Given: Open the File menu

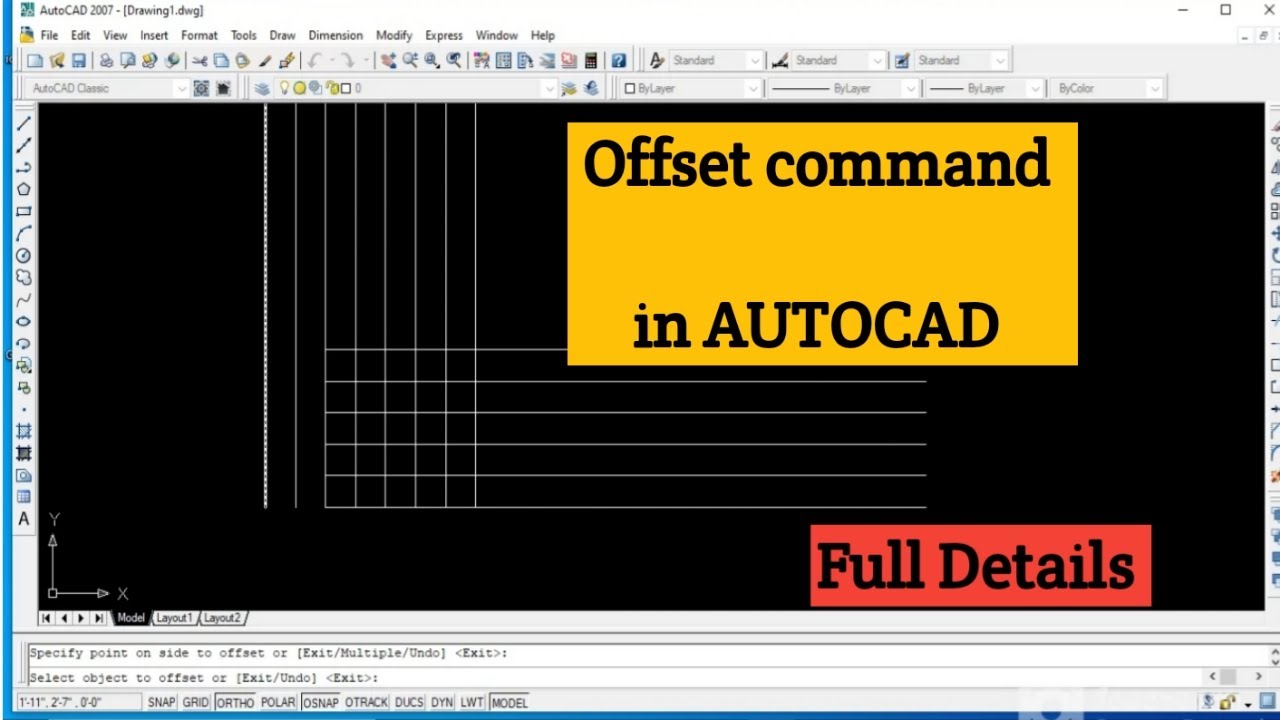Looking at the screenshot, I should (49, 35).
